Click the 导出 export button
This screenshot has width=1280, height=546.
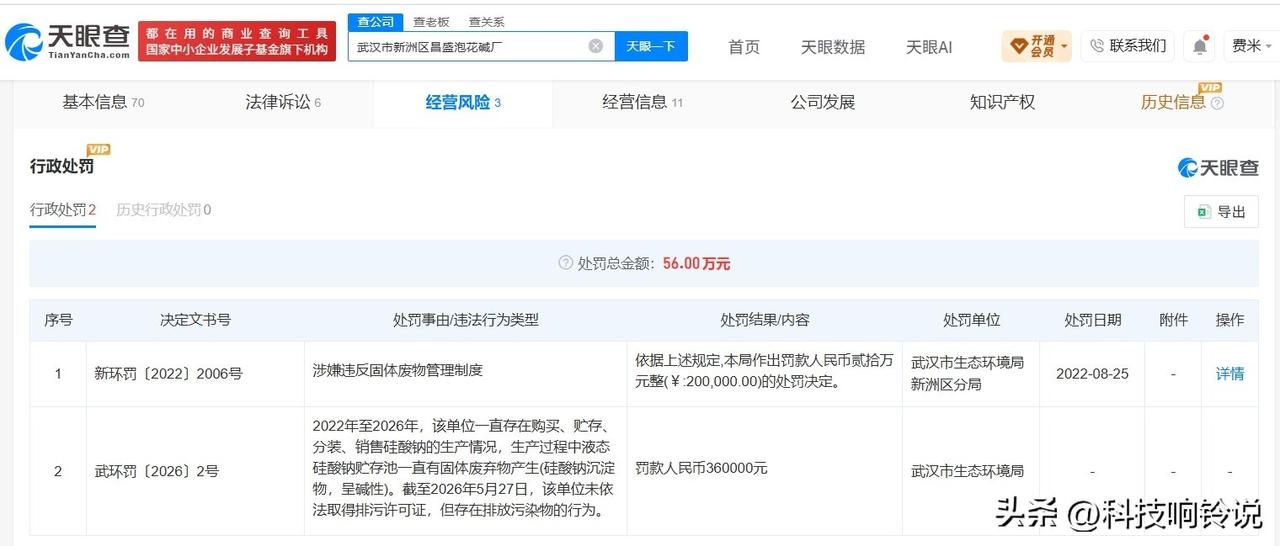pyautogui.click(x=1221, y=212)
